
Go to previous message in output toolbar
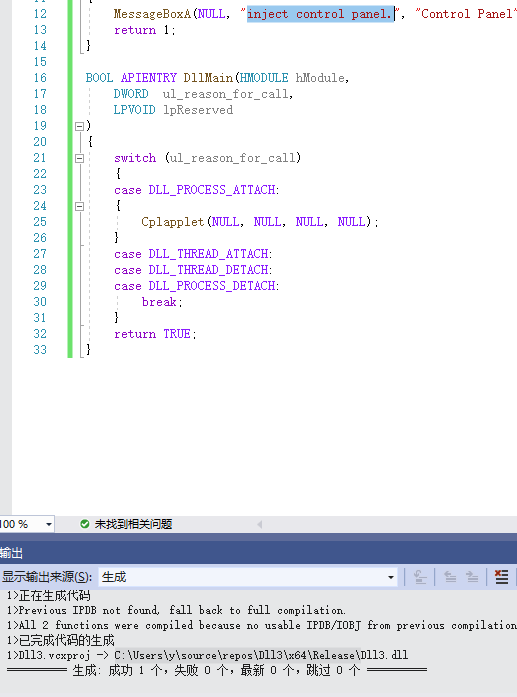pyautogui.click(x=450, y=577)
